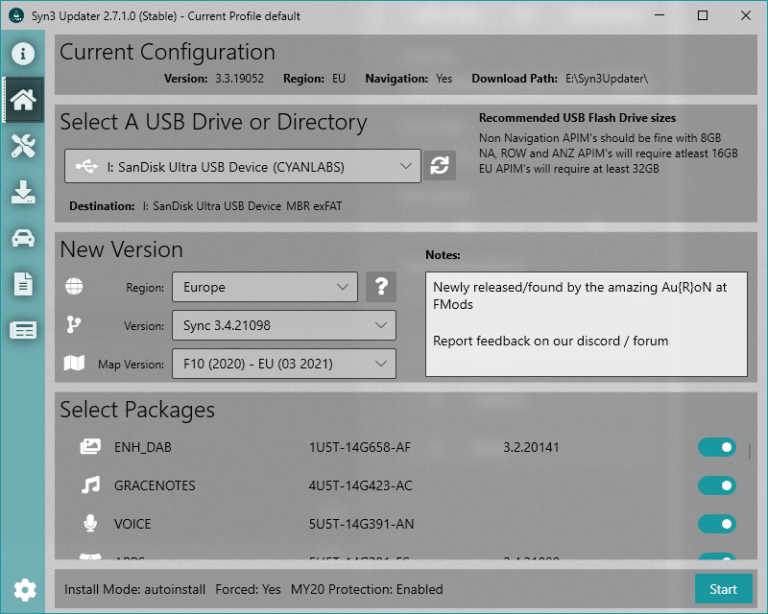The width and height of the screenshot is (768, 614).
Task: Click the VOICE package label
Action: coord(132,524)
